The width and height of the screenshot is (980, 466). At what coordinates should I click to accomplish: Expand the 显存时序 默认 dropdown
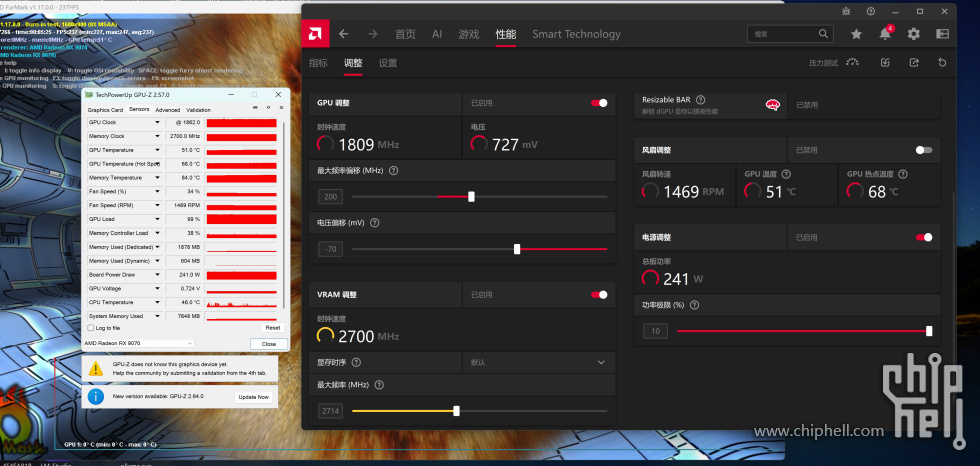click(x=539, y=362)
